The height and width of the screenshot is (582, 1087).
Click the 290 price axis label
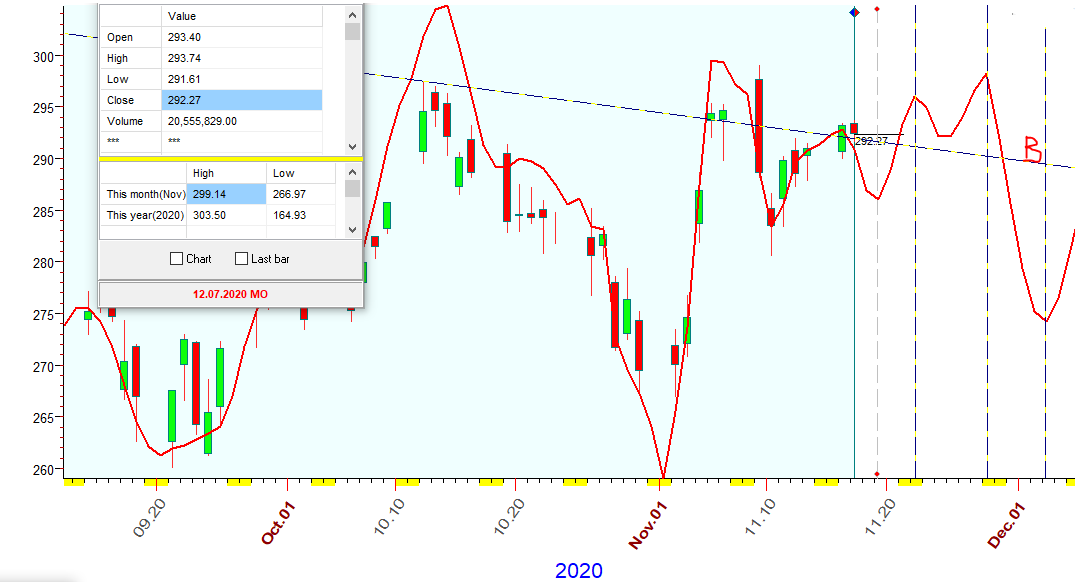[43, 160]
